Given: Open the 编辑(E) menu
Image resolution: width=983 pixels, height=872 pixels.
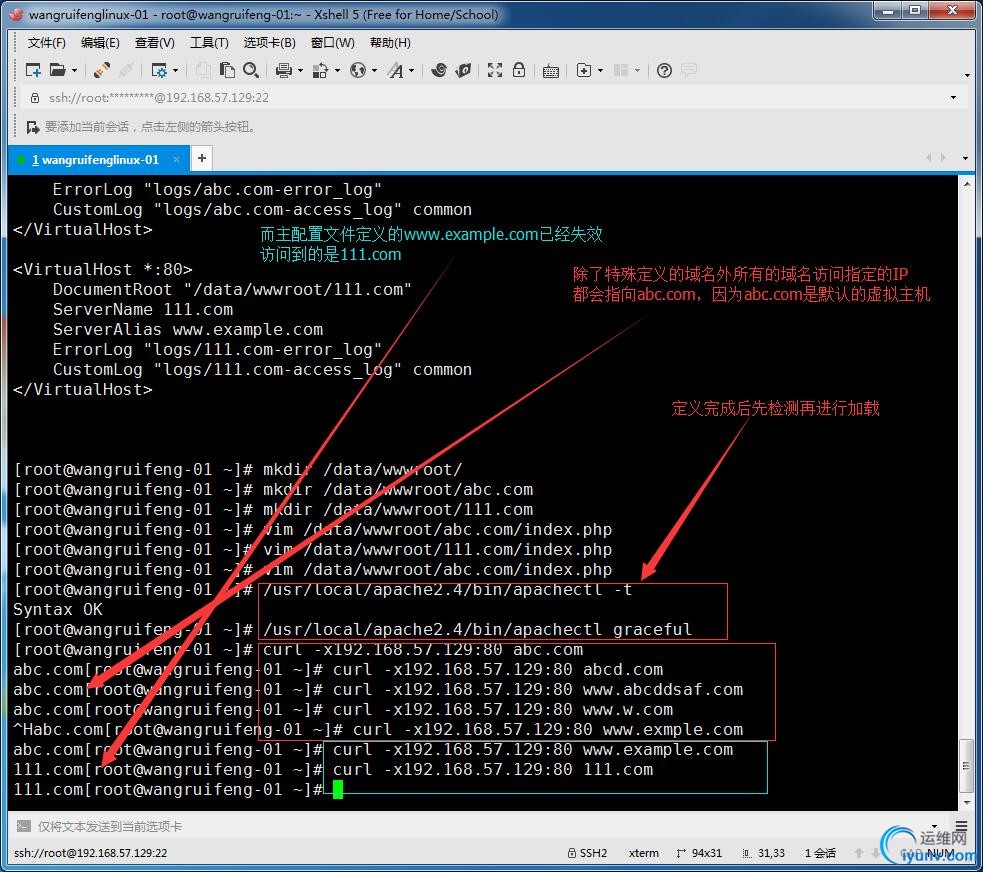Looking at the screenshot, I should [x=100, y=43].
